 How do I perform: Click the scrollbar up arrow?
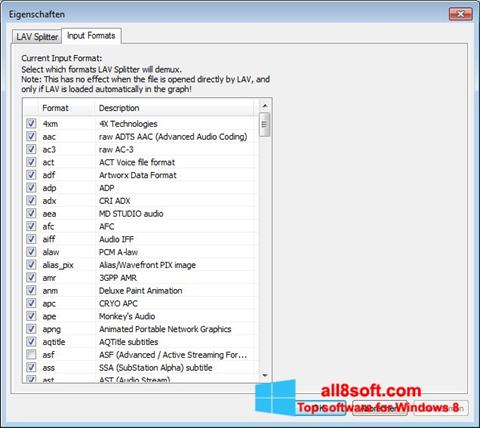[x=265, y=106]
